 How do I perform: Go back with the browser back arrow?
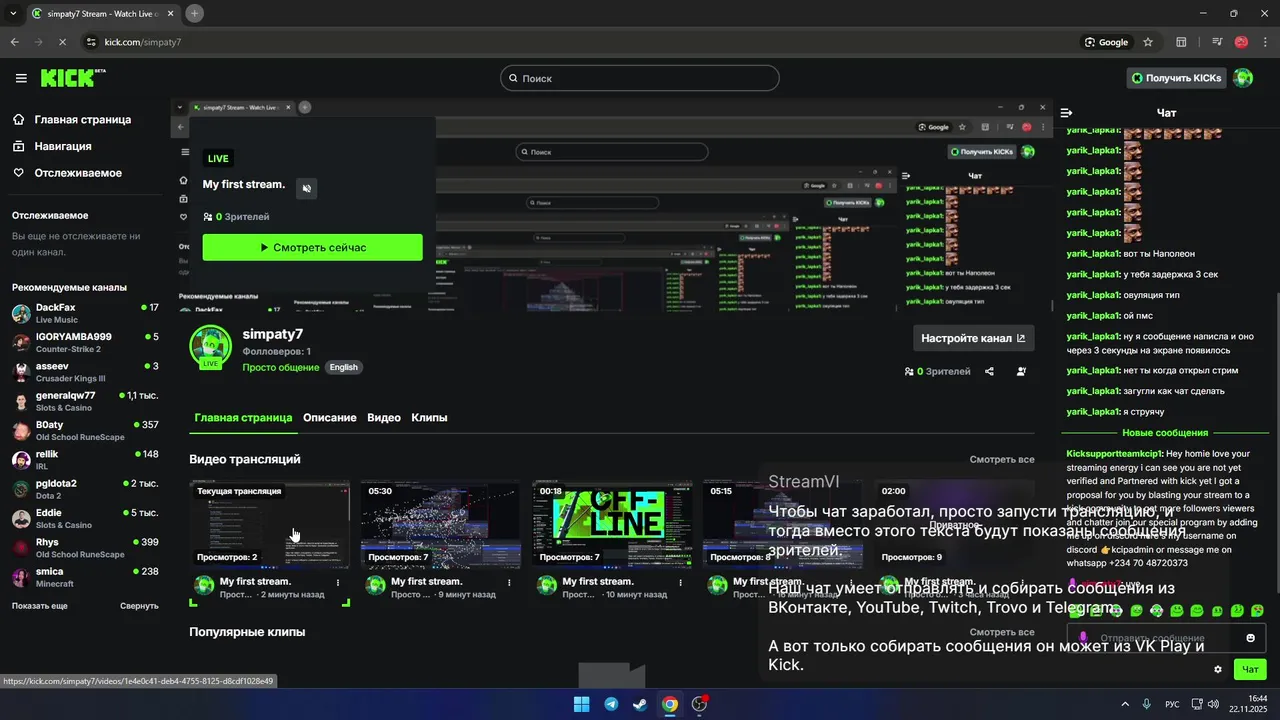tap(14, 42)
